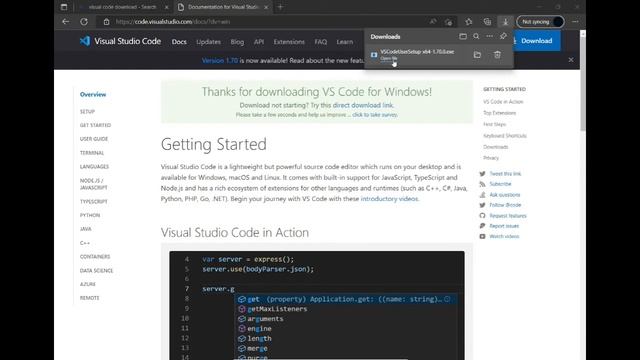Click the VSCodeUserSetup file icon in Downloads
The height and width of the screenshot is (360, 640).
374,55
